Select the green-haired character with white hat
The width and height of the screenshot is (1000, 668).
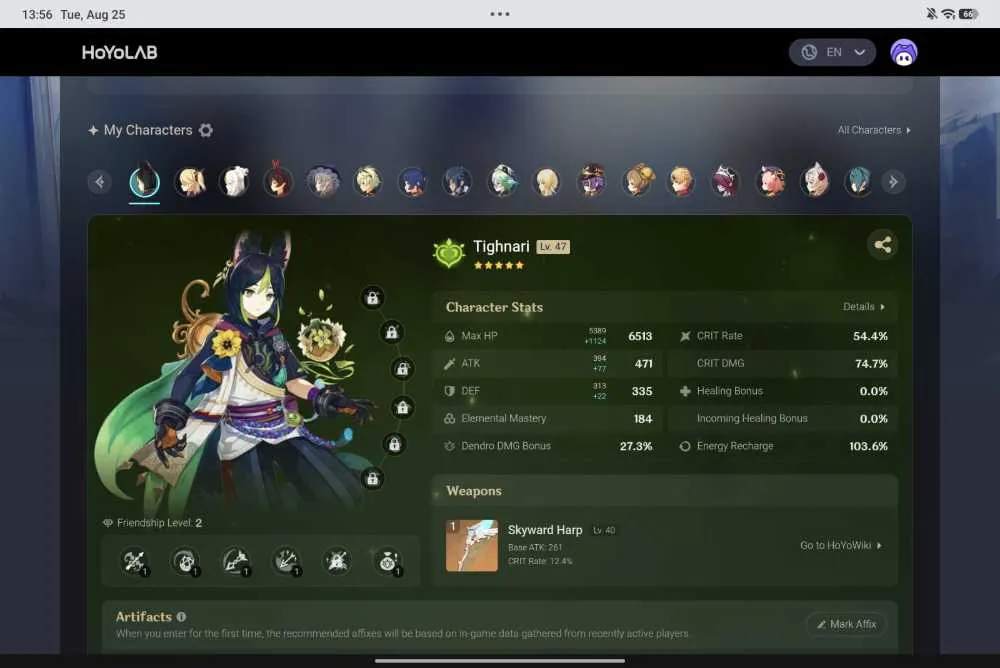tap(503, 181)
